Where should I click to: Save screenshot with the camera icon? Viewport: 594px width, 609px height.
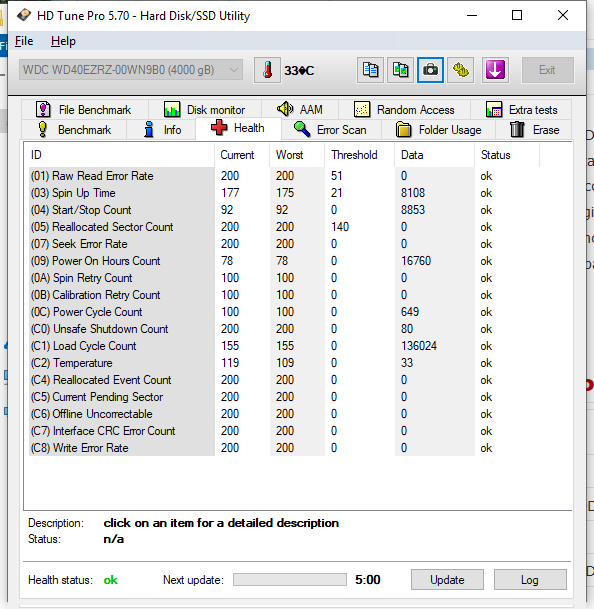430,70
